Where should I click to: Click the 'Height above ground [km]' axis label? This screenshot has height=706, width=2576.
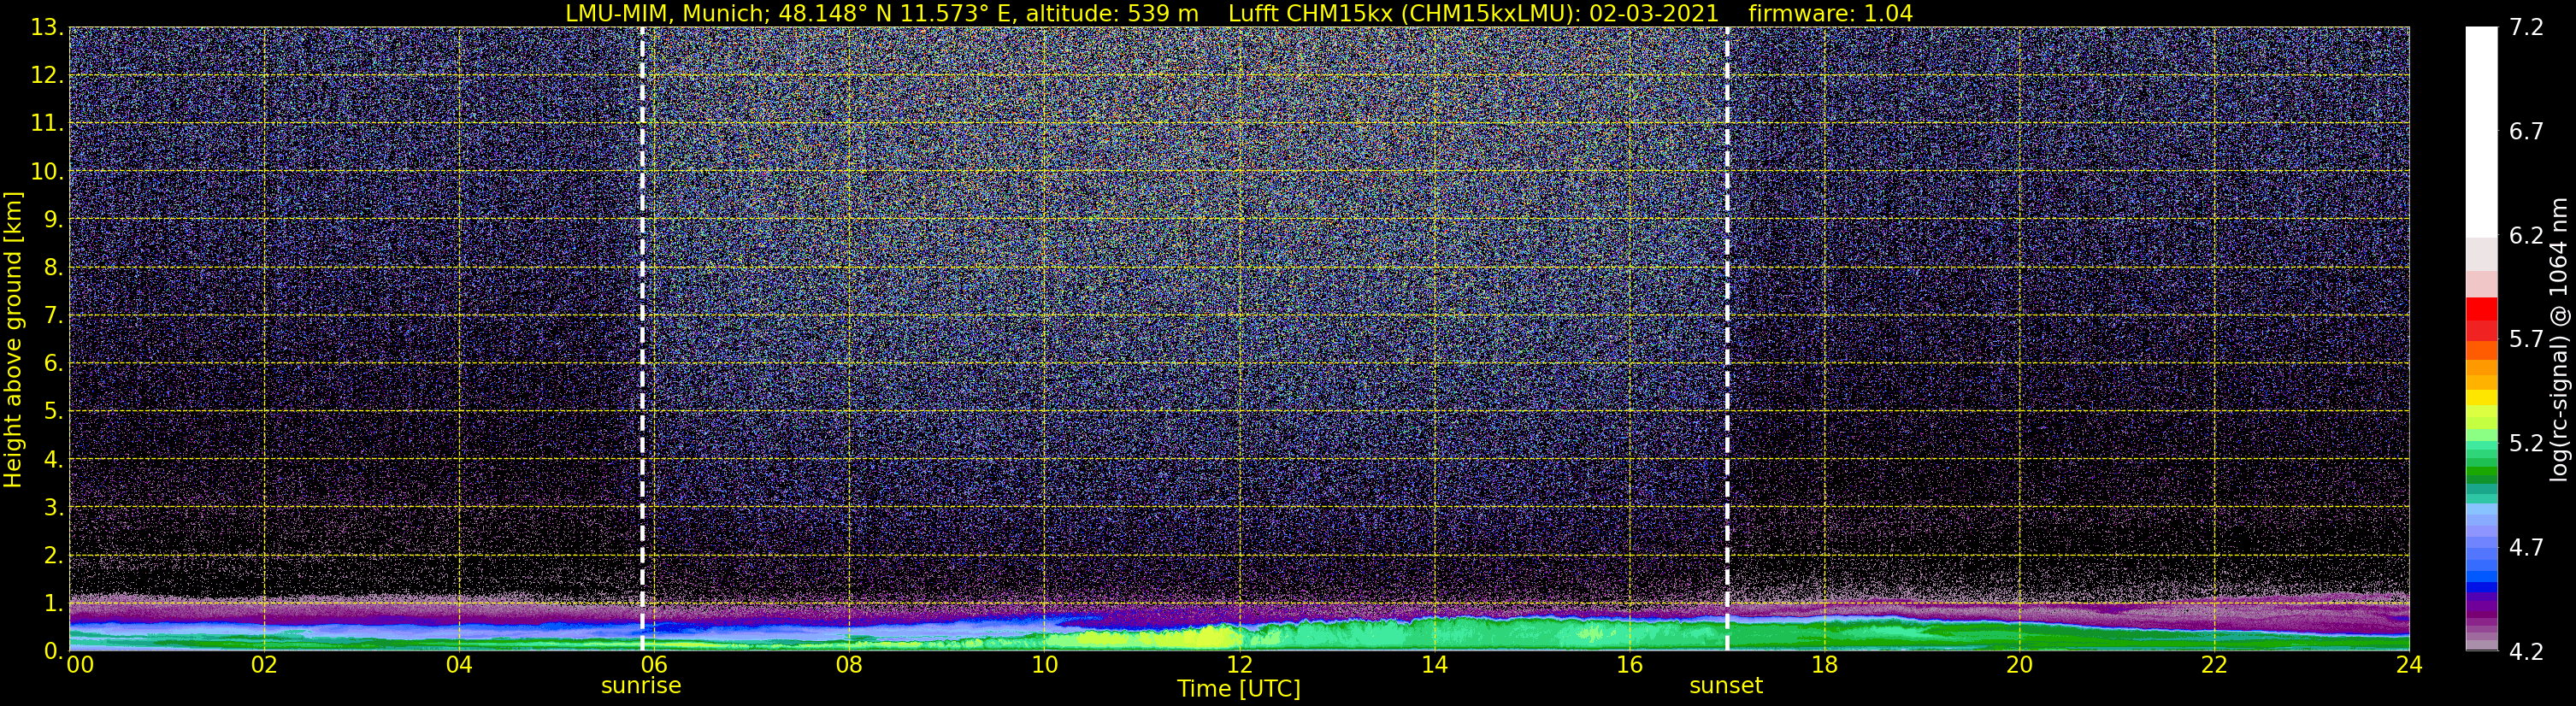pyautogui.click(x=13, y=339)
